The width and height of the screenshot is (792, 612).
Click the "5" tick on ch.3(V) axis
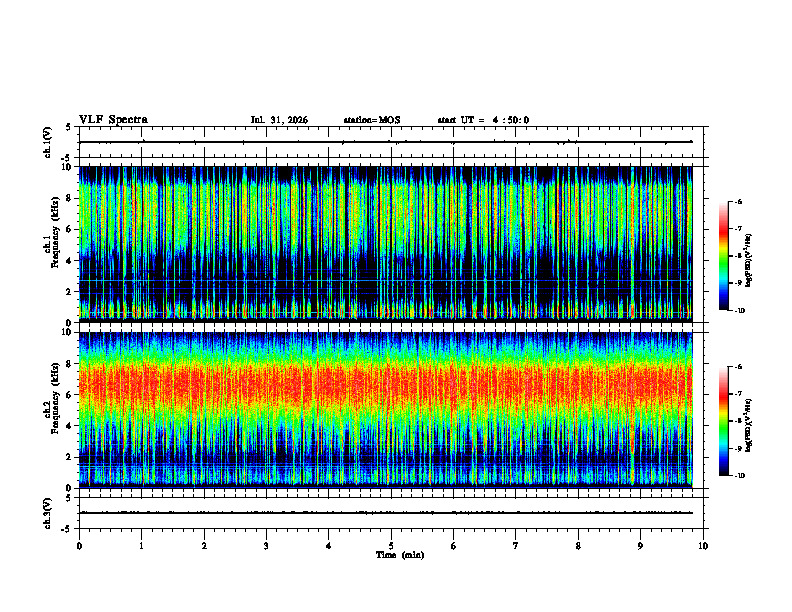(x=69, y=498)
